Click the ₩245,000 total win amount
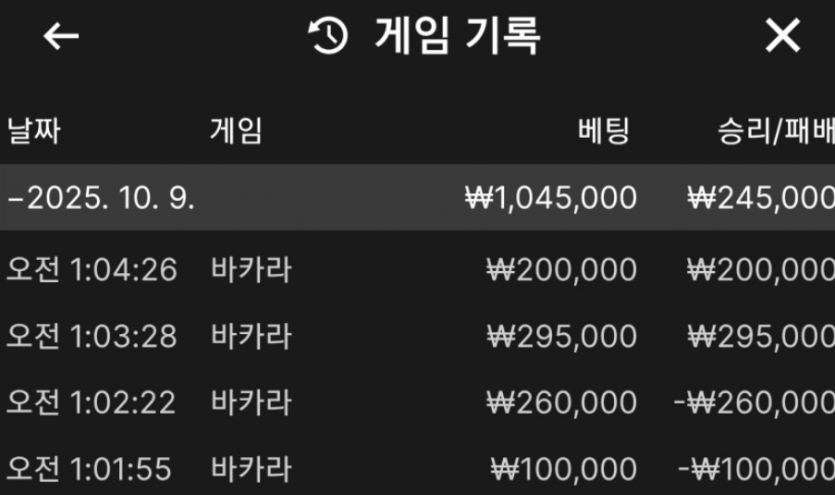The image size is (835, 495). [x=762, y=197]
